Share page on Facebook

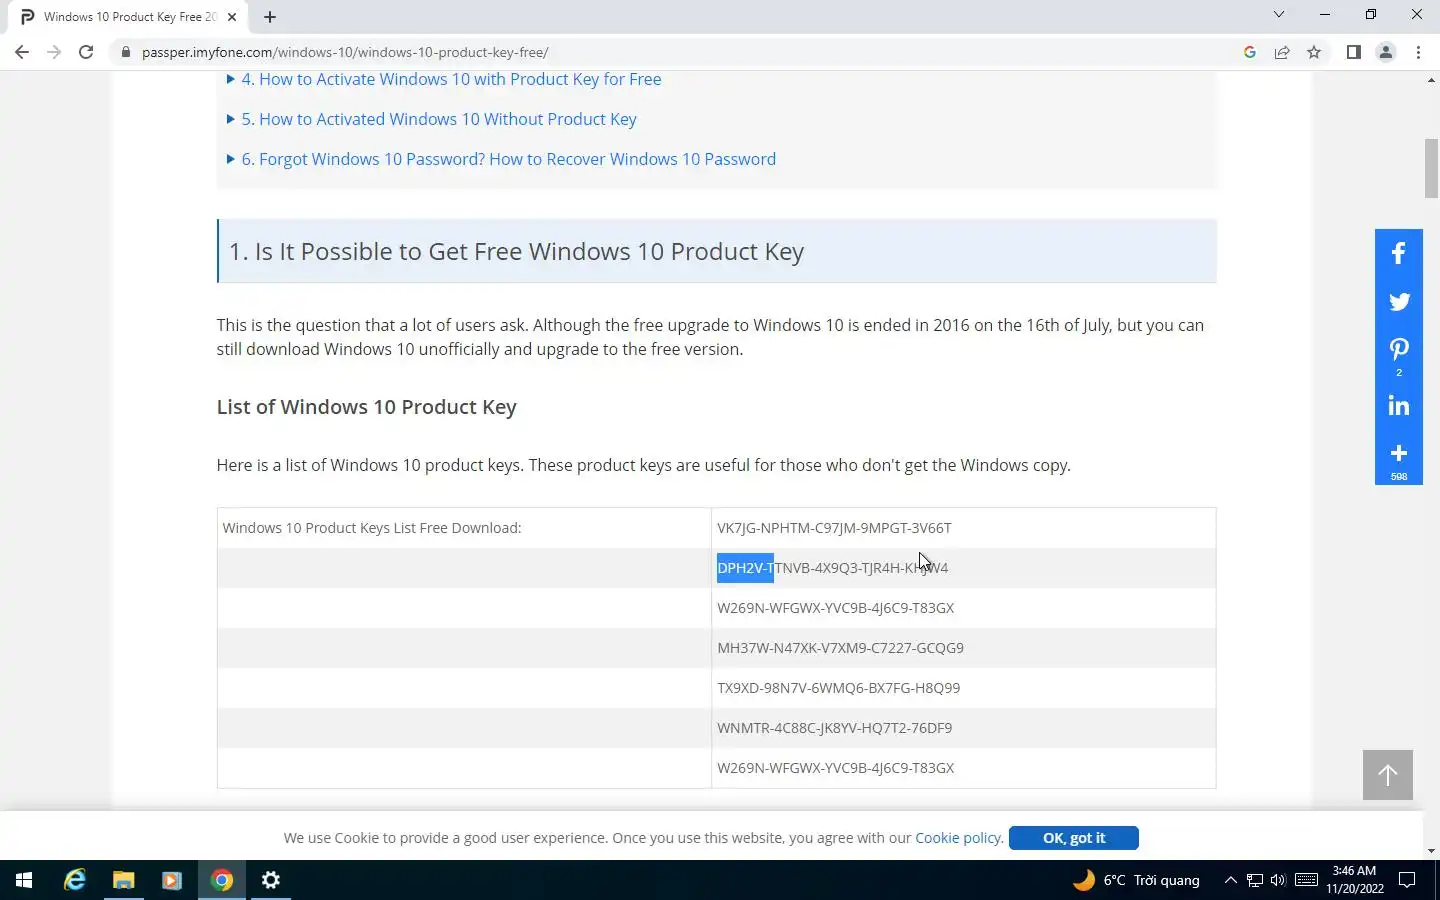tap(1398, 253)
